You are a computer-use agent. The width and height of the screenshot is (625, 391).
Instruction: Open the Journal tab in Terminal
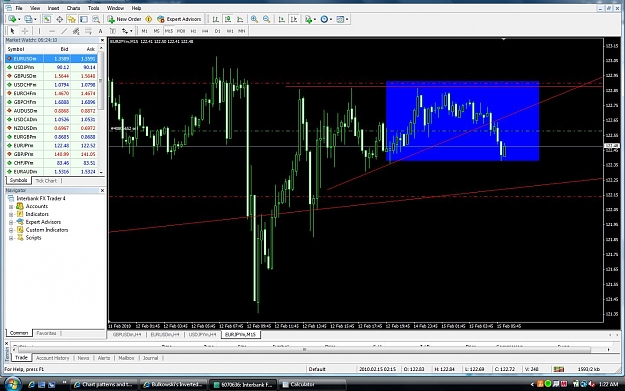click(150, 358)
